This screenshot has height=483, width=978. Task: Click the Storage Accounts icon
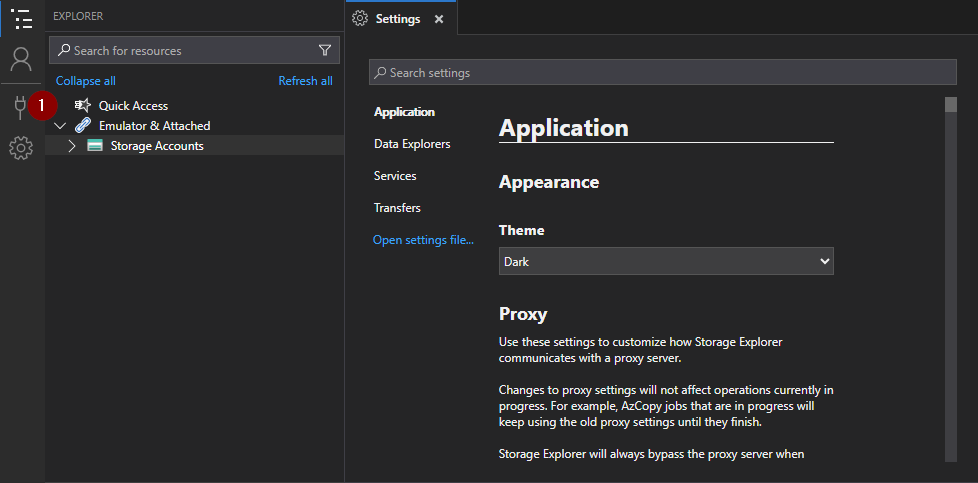tap(95, 146)
